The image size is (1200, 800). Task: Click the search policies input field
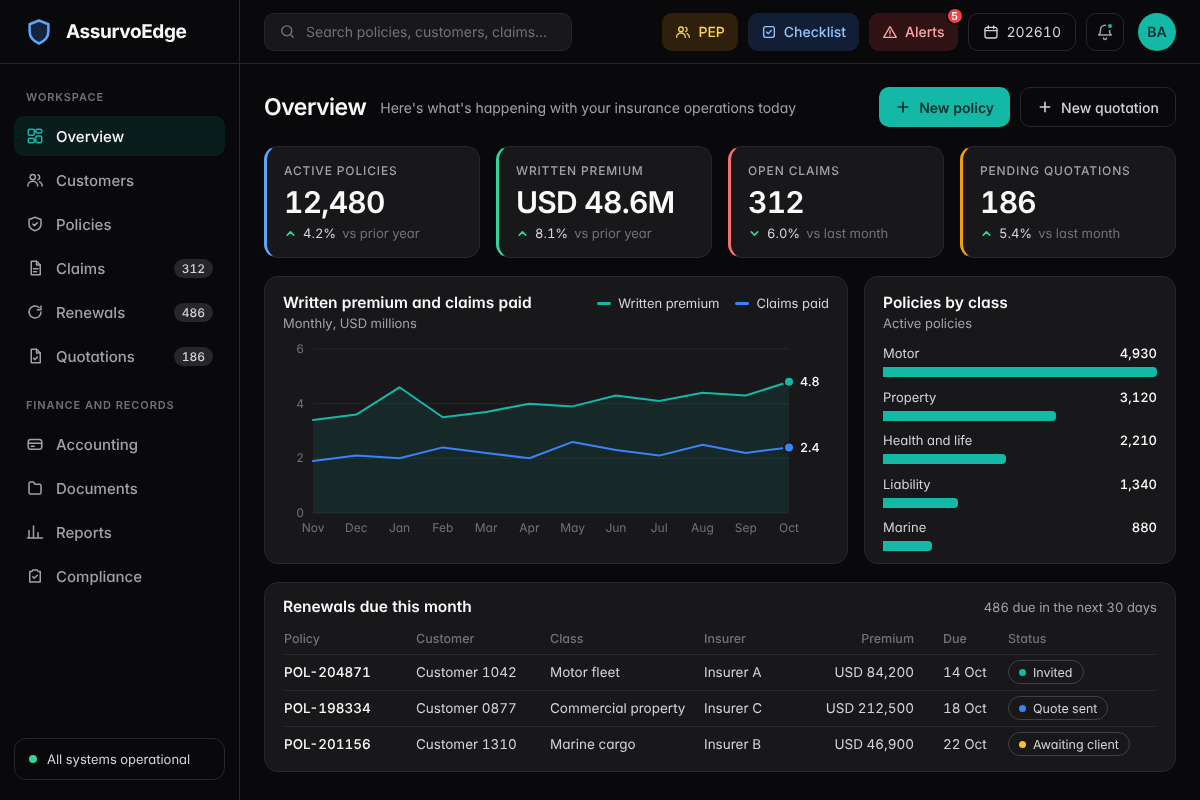point(418,32)
